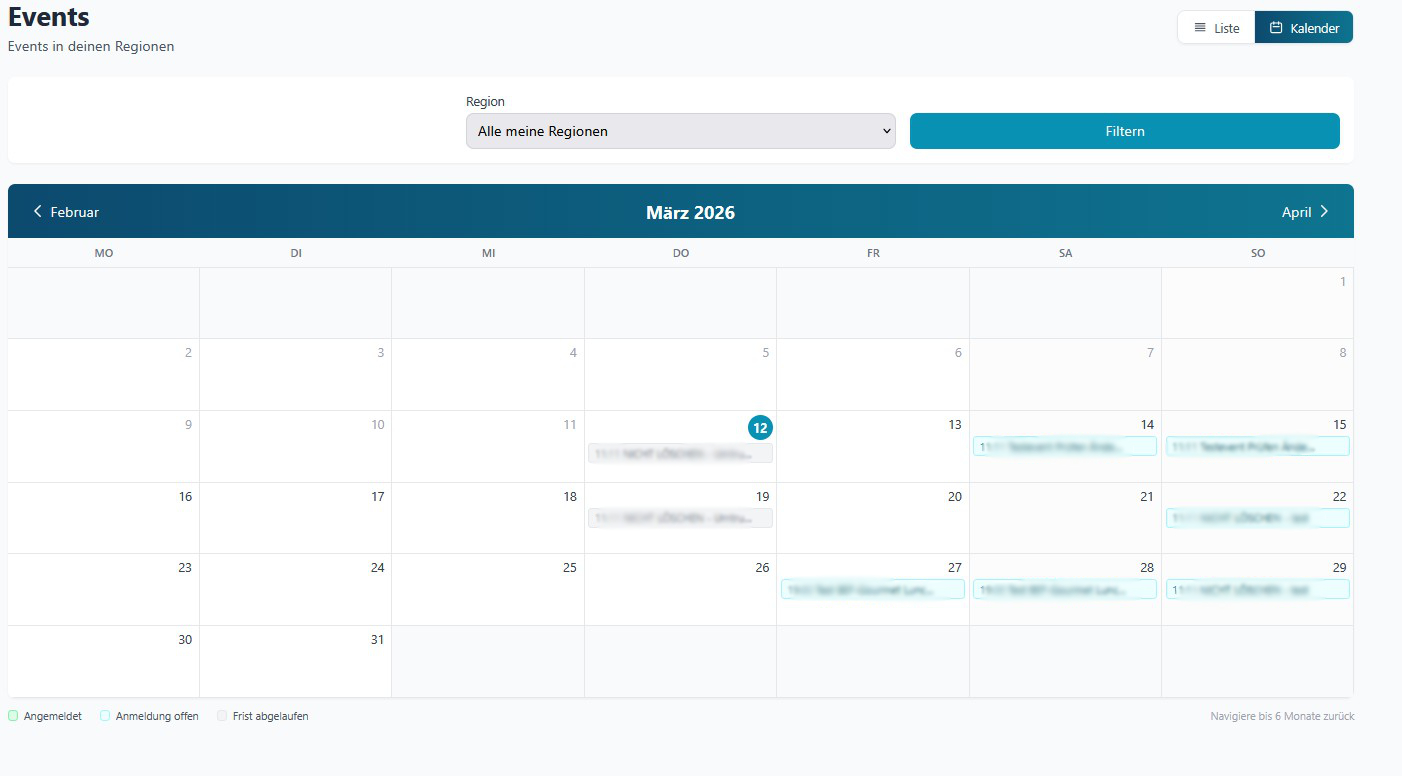This screenshot has height=776, width=1402.
Task: Open the event on Thursday 12
Action: coord(680,454)
